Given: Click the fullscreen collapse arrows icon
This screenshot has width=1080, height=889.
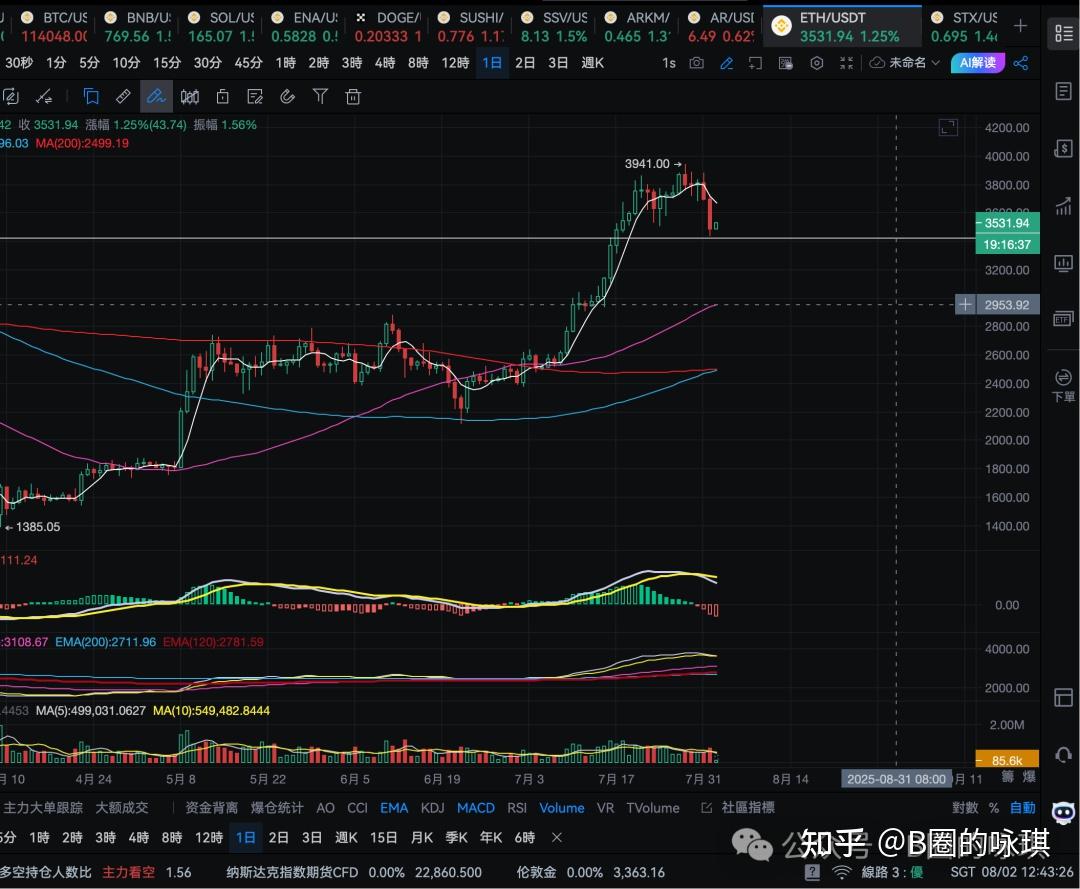Looking at the screenshot, I should (847, 63).
